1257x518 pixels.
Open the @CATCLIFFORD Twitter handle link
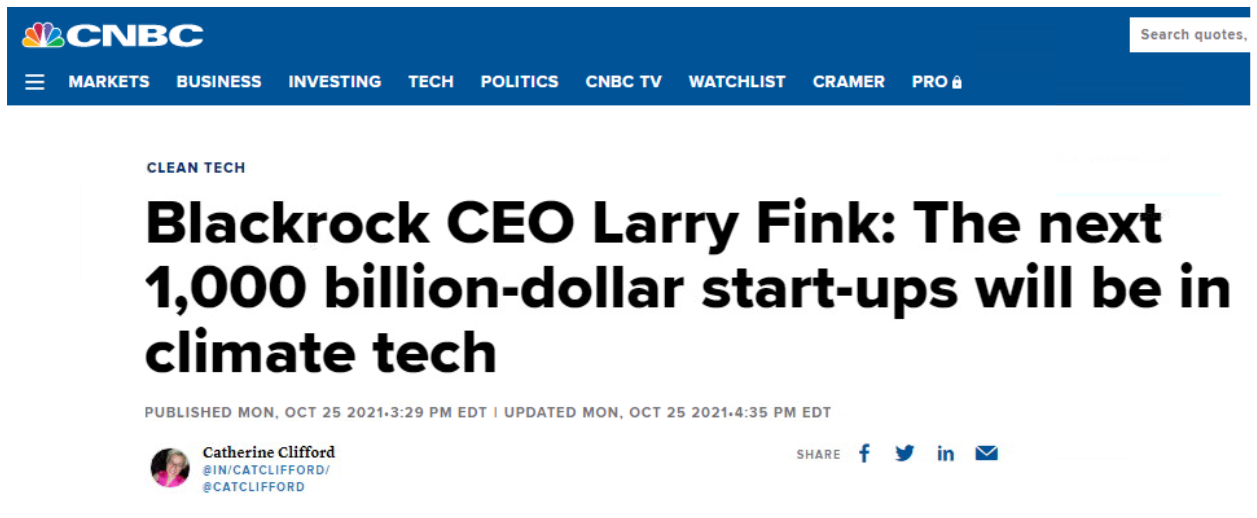[253, 487]
